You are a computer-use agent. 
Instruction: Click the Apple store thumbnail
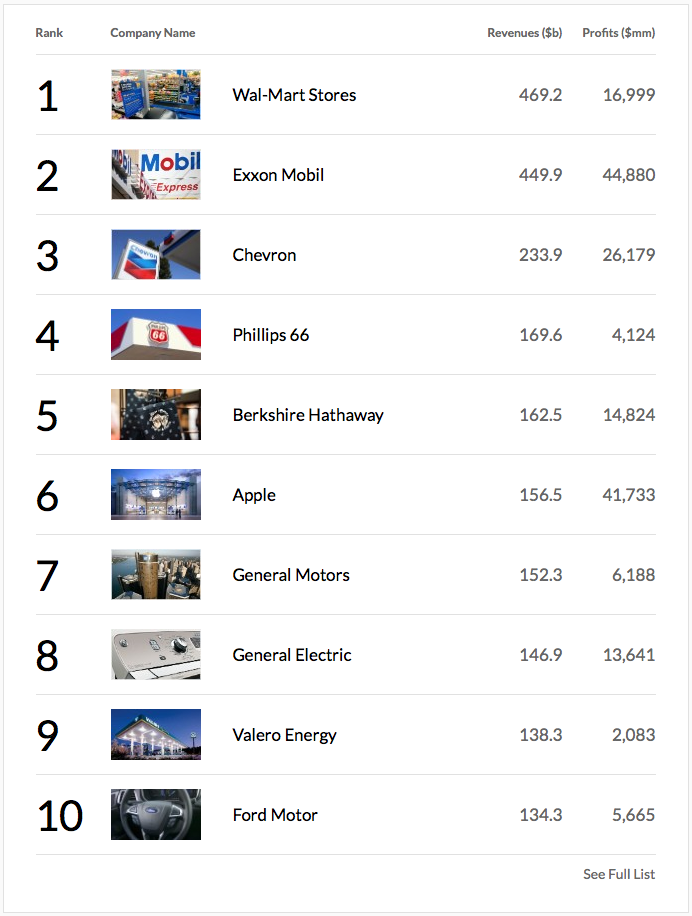[x=155, y=495]
